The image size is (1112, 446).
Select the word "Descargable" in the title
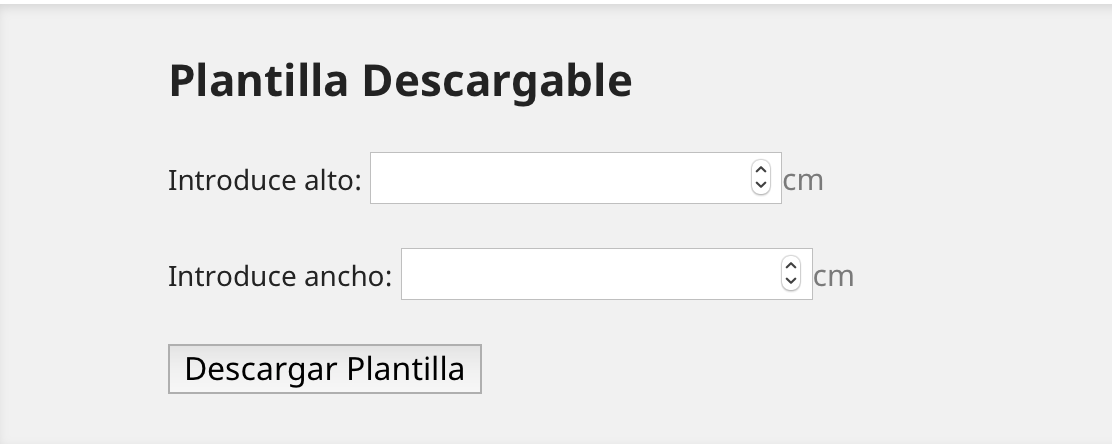pyautogui.click(x=496, y=81)
